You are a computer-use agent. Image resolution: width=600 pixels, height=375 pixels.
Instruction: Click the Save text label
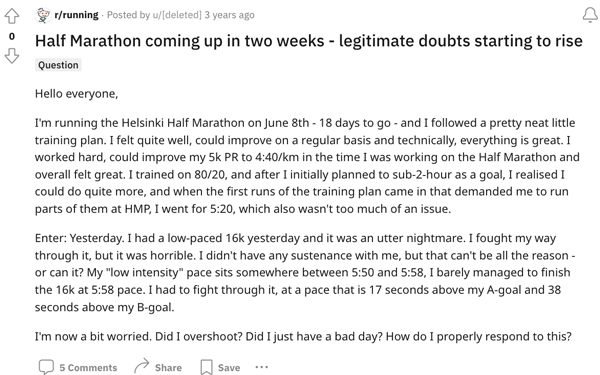coord(229,368)
